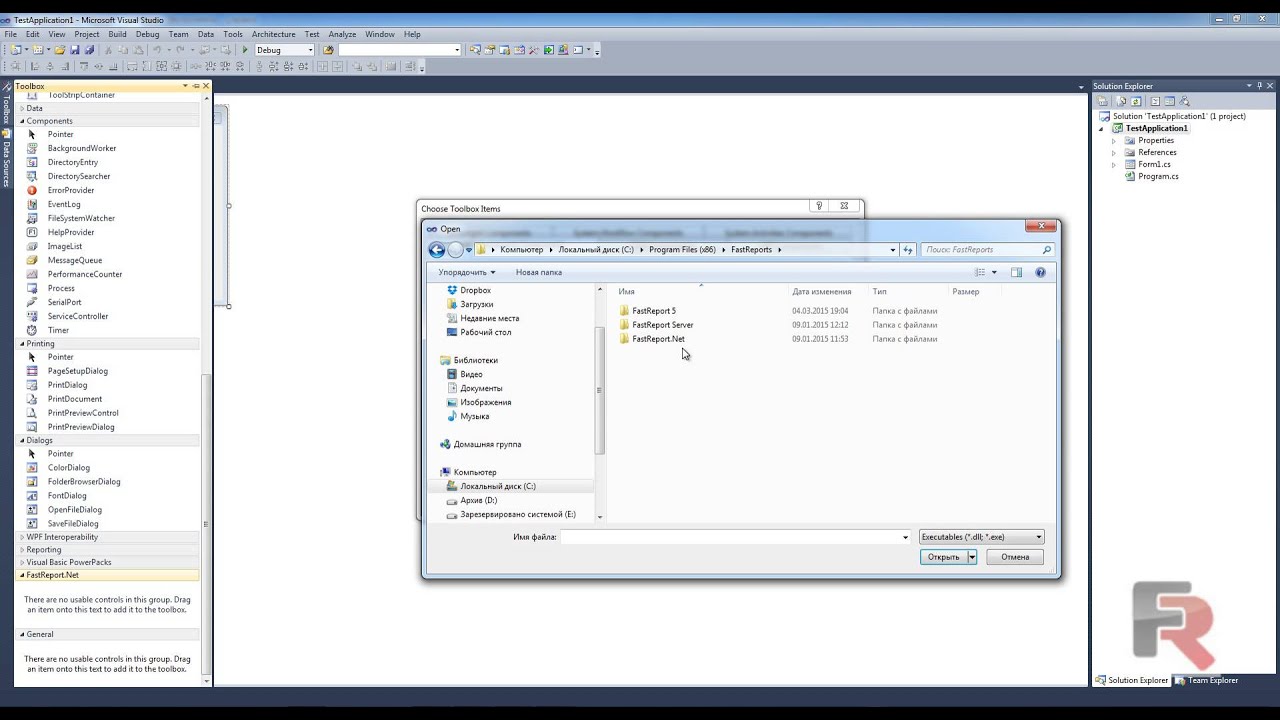Click View Class Diagram icon in Solution Explorer
This screenshot has height=720, width=1280.
click(1184, 101)
